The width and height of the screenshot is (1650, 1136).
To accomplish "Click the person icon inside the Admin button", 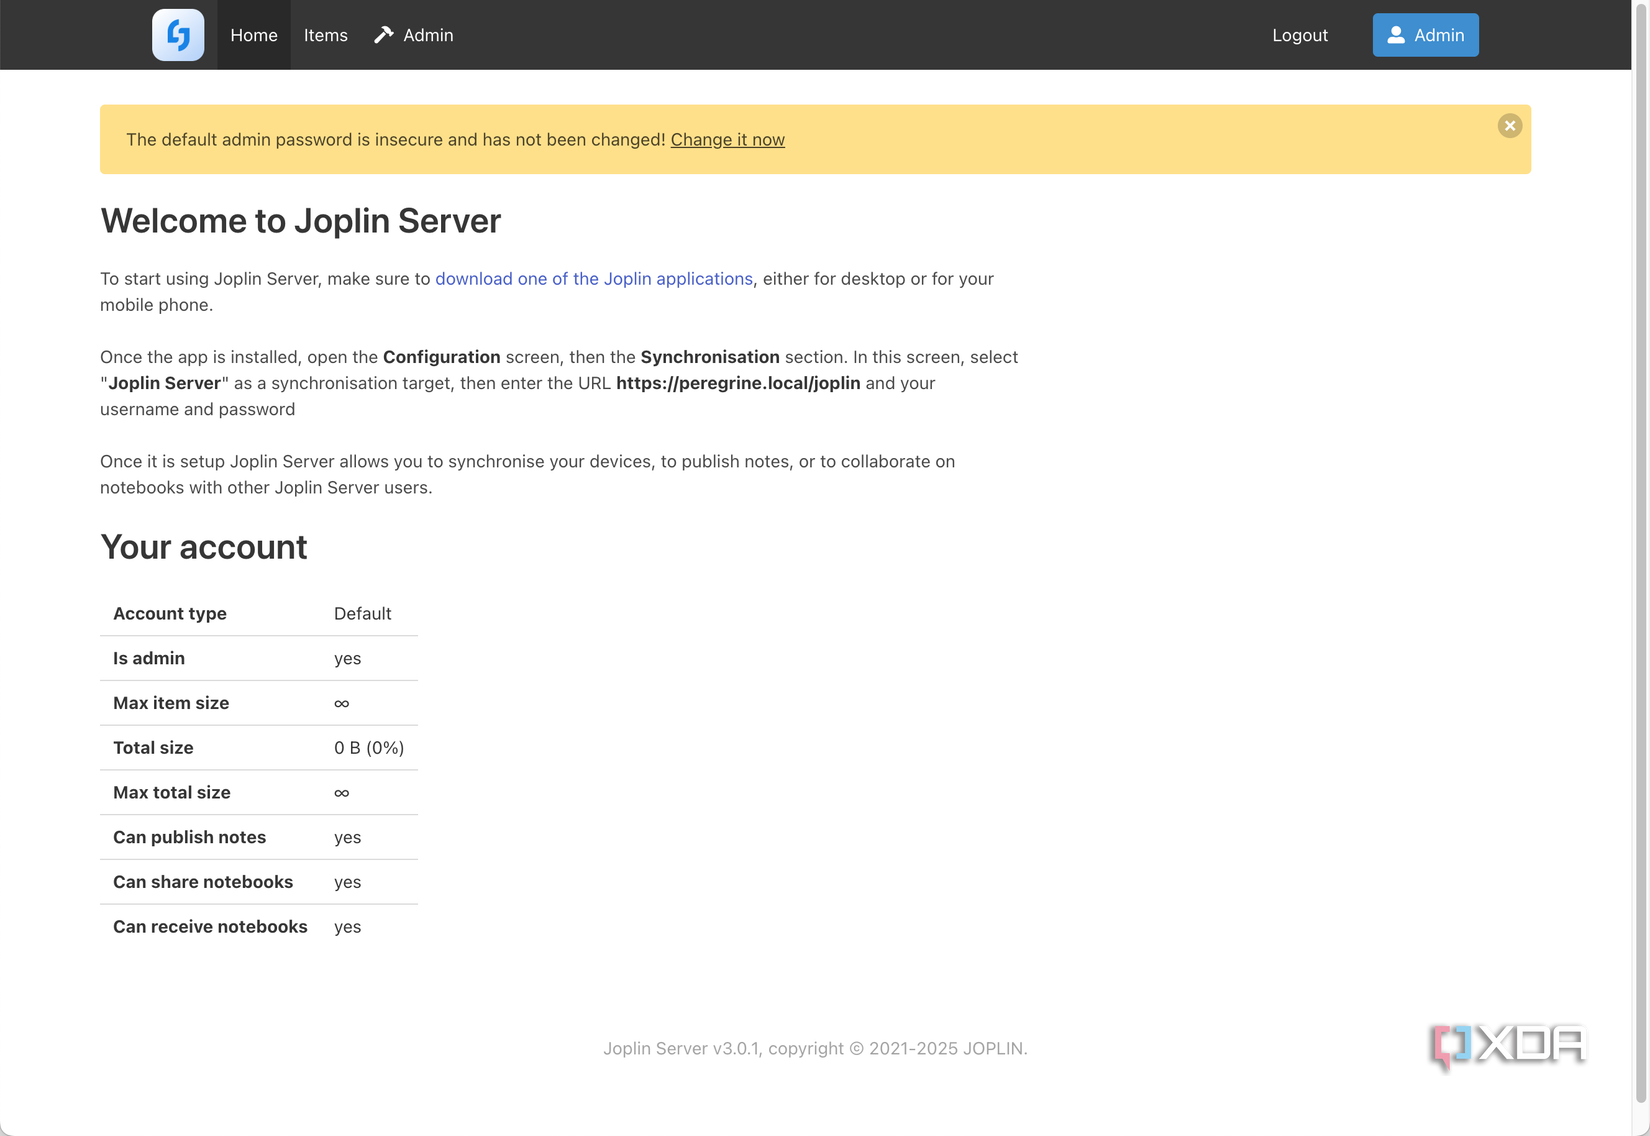I will click(x=1396, y=34).
